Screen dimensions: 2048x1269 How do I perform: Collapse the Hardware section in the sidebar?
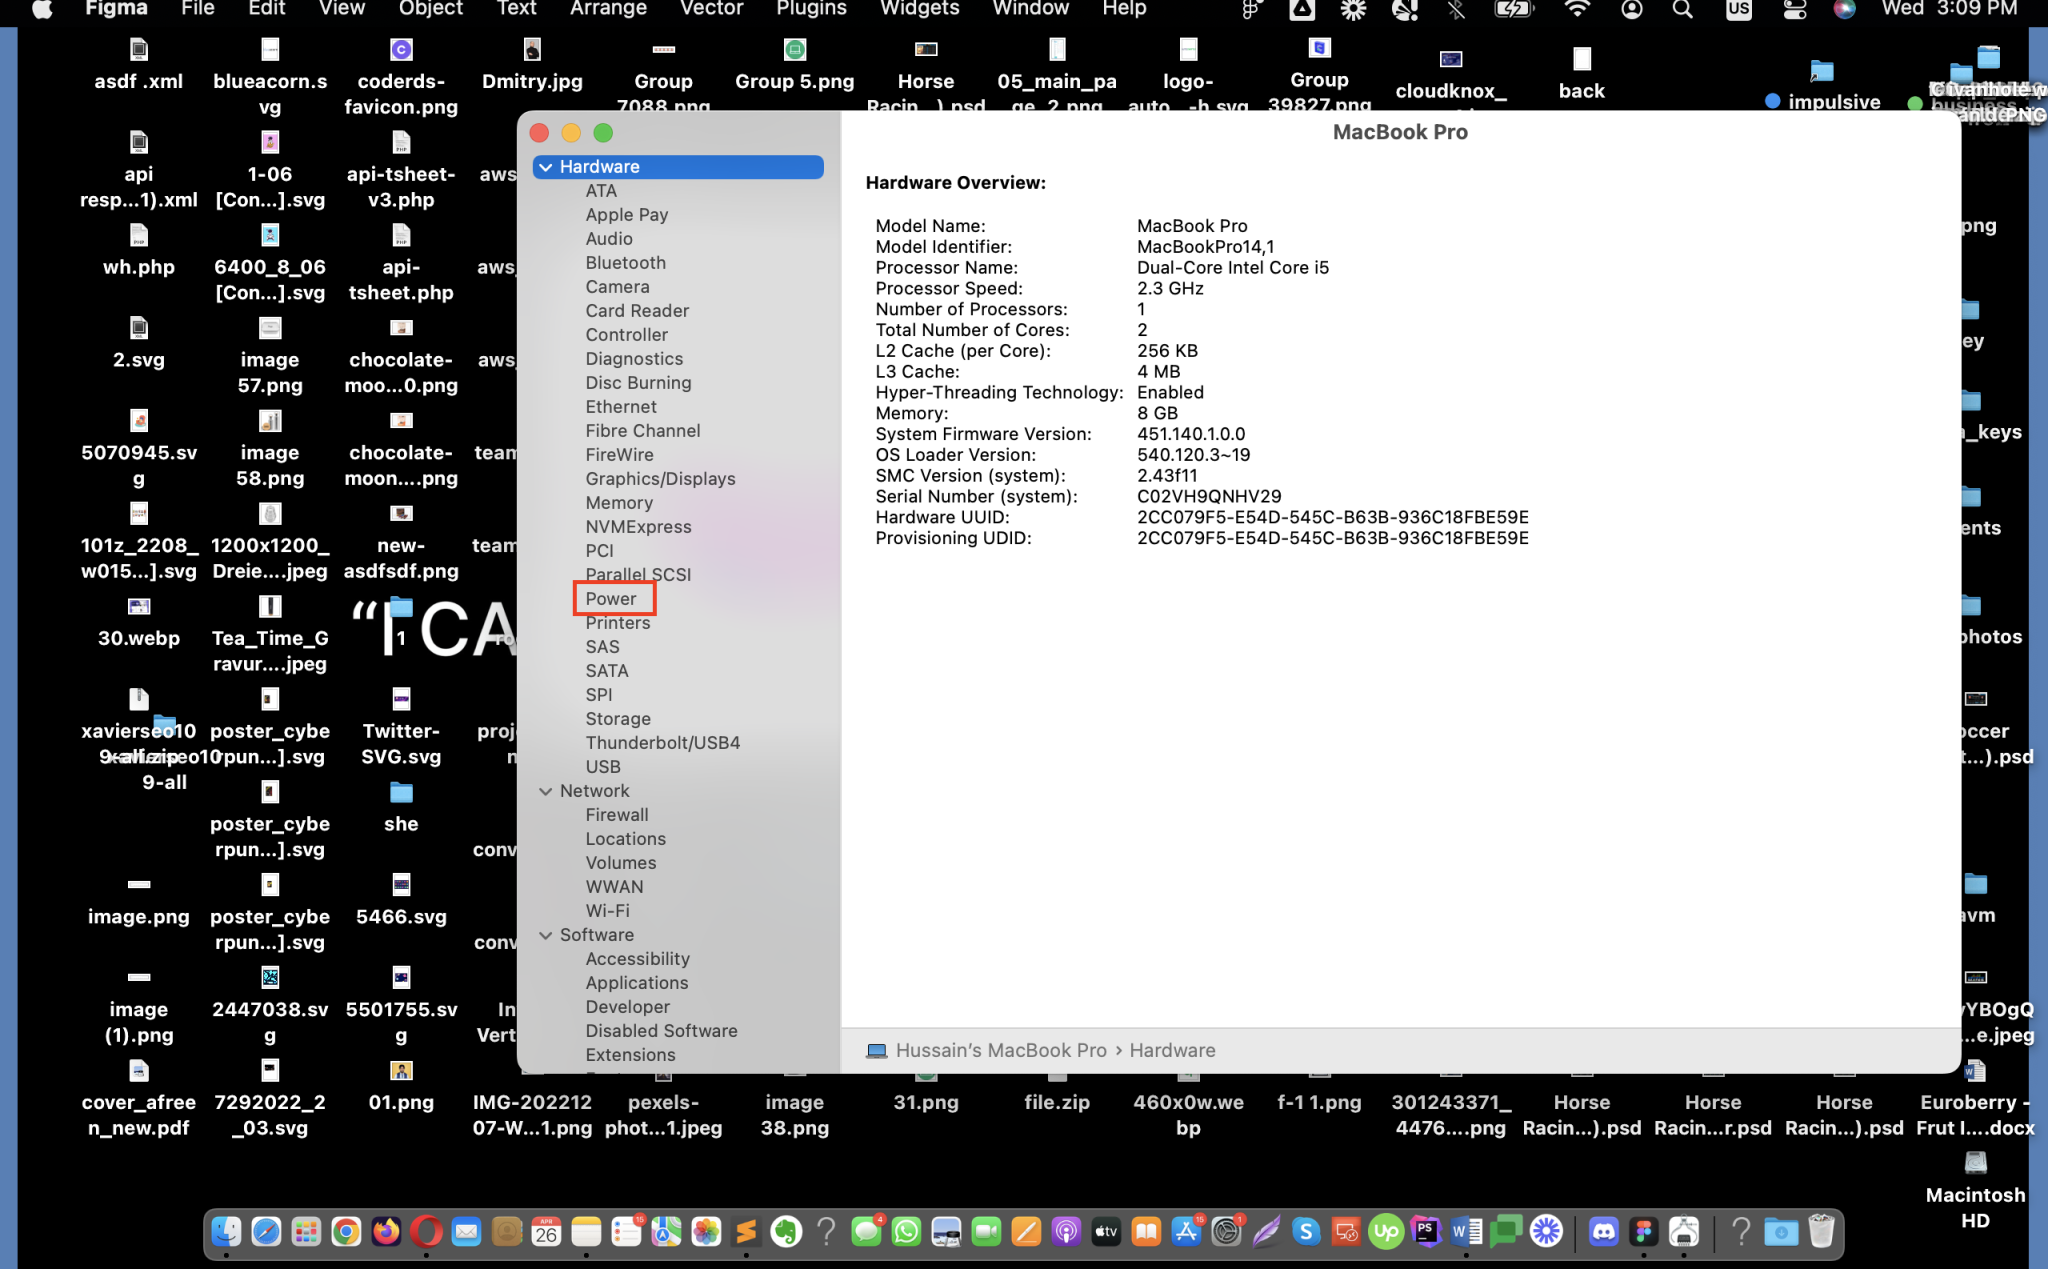547,167
